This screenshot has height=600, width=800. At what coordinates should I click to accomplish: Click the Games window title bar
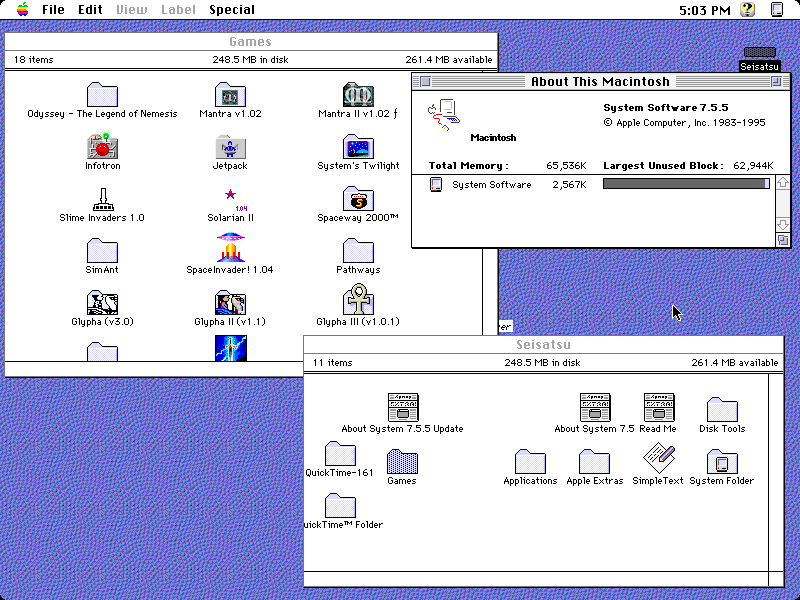tap(251, 42)
